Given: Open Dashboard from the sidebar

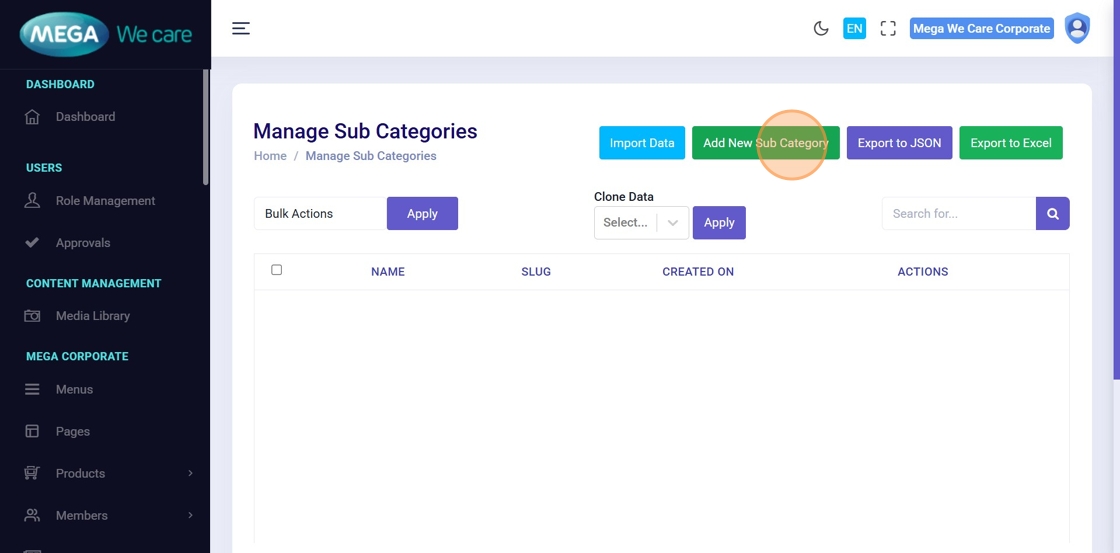Looking at the screenshot, I should point(85,117).
